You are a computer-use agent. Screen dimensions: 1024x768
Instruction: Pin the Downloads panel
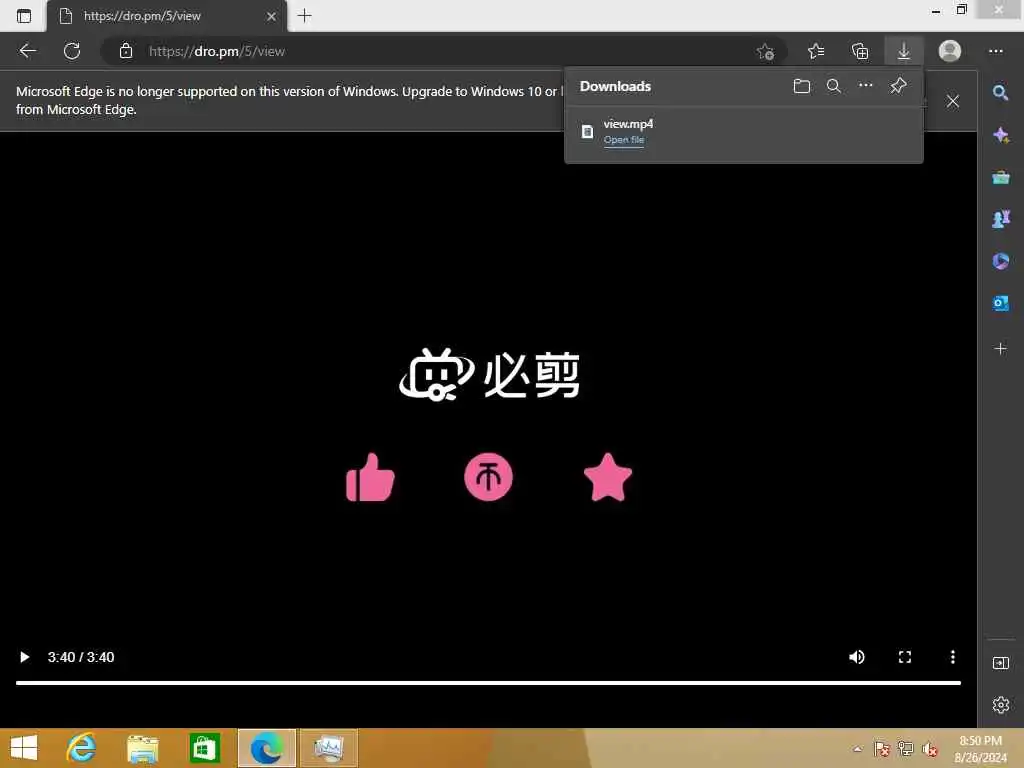click(x=898, y=86)
